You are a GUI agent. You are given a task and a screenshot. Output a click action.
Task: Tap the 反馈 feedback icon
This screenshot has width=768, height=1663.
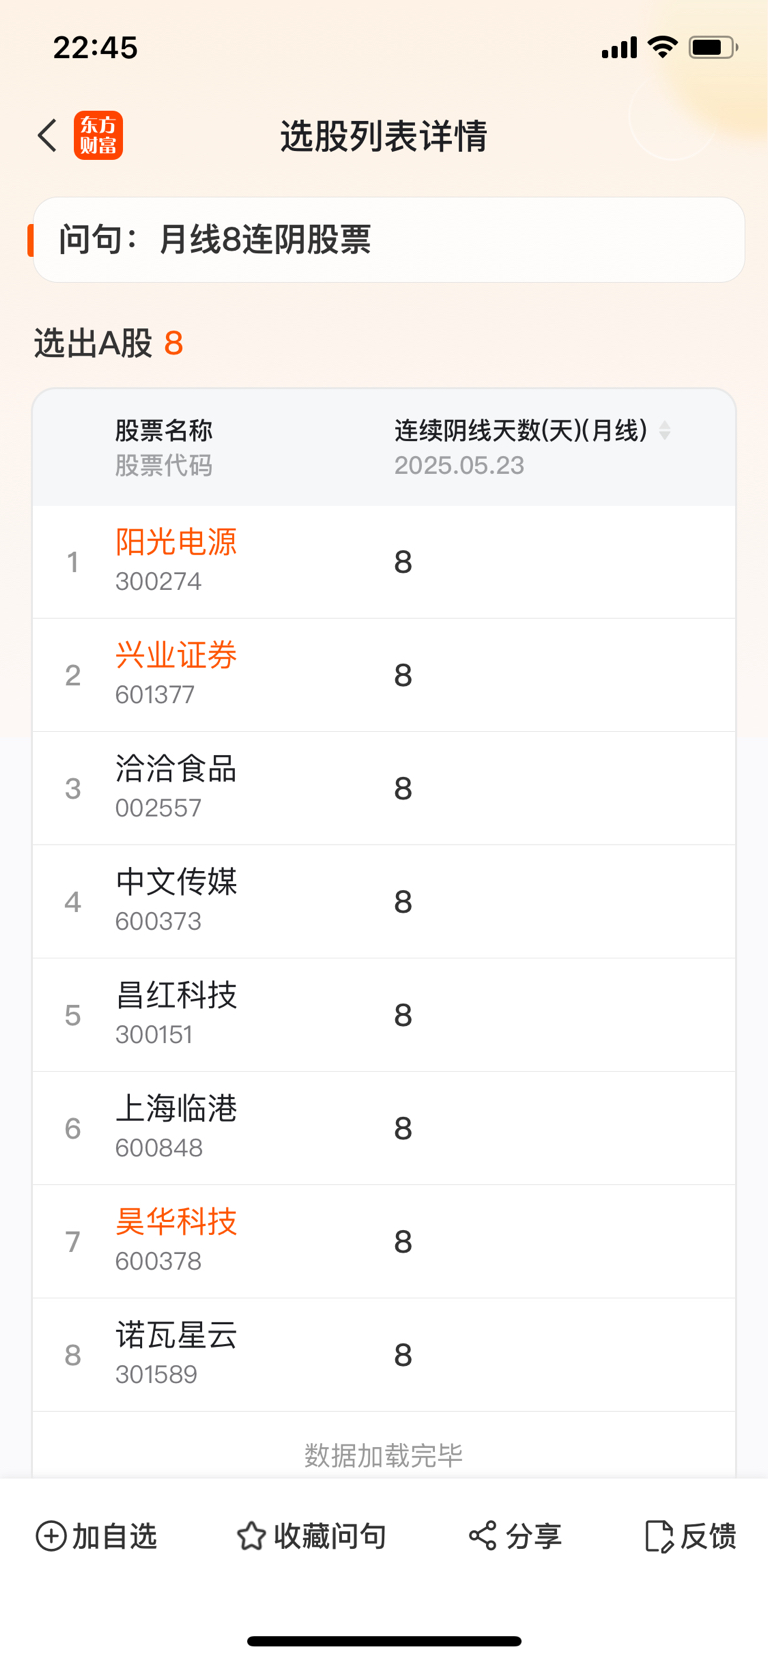pos(659,1536)
